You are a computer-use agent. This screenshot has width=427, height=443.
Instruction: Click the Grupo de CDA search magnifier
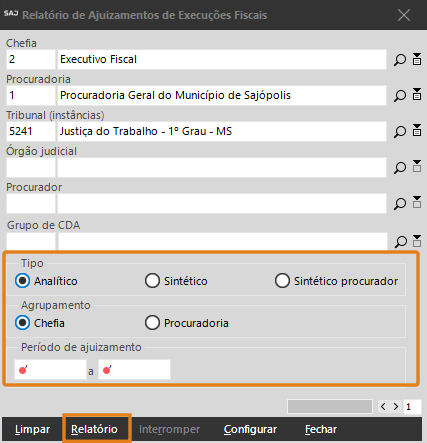pos(400,242)
